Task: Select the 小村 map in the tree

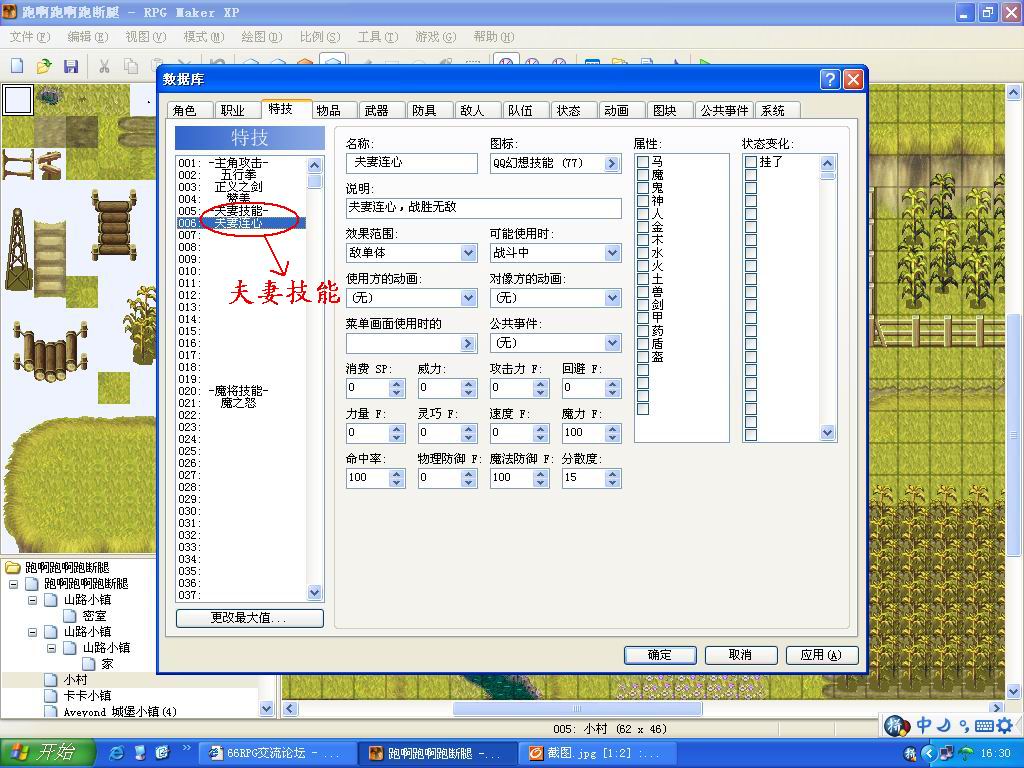Action: (76, 680)
